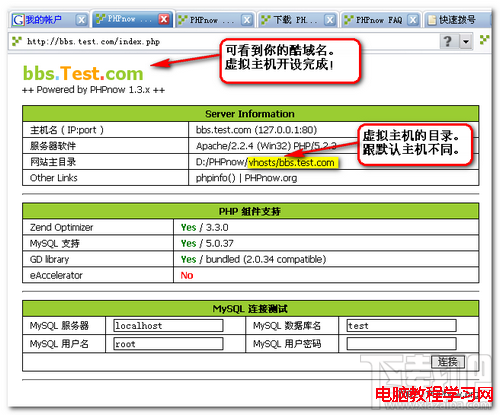Click the MySQL 用户密码 field

pyautogui.click(x=401, y=344)
